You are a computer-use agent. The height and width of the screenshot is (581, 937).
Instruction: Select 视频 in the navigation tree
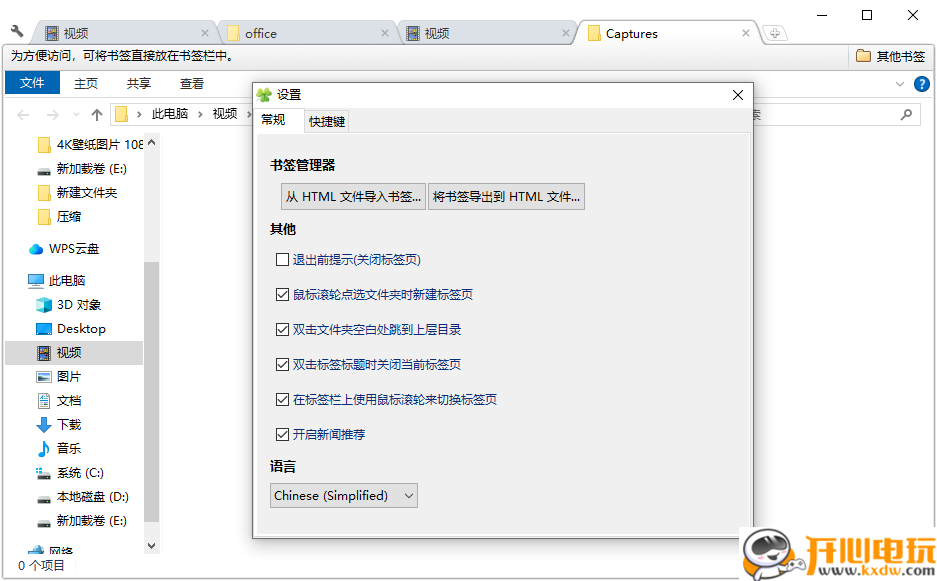coord(74,353)
